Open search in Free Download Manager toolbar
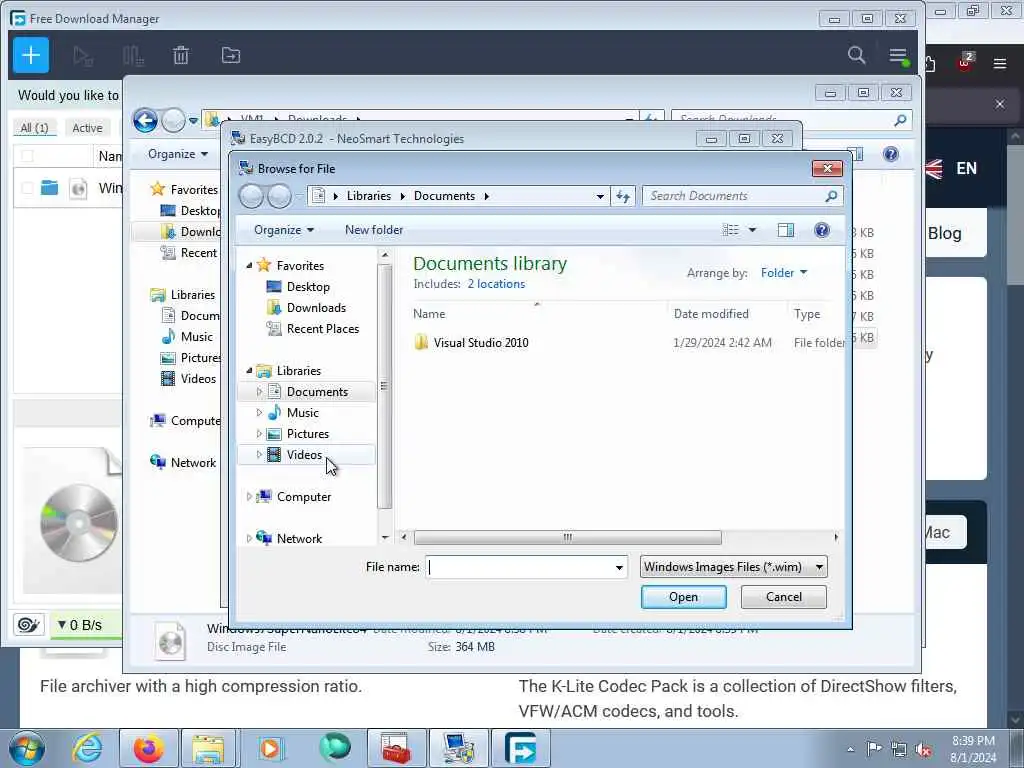 click(856, 55)
